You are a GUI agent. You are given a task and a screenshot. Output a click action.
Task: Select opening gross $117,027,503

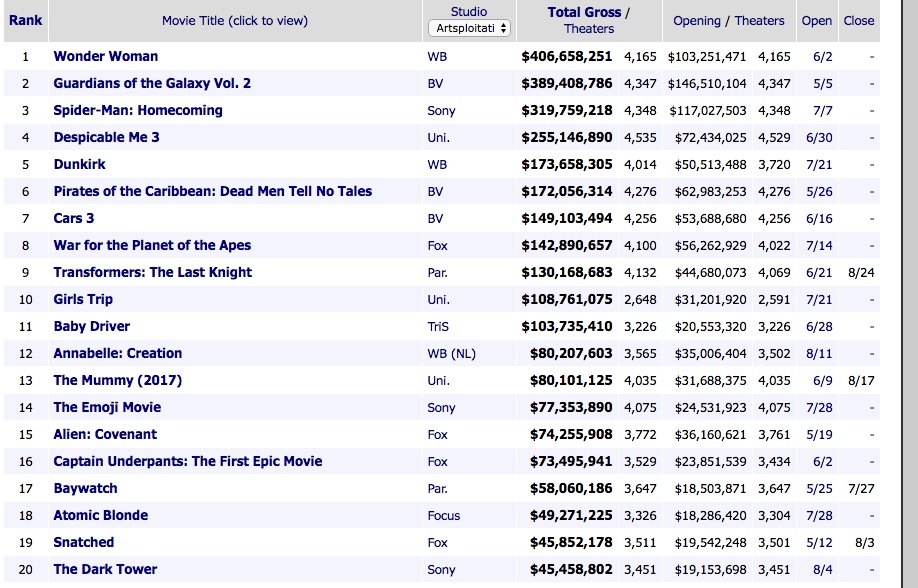pos(708,111)
